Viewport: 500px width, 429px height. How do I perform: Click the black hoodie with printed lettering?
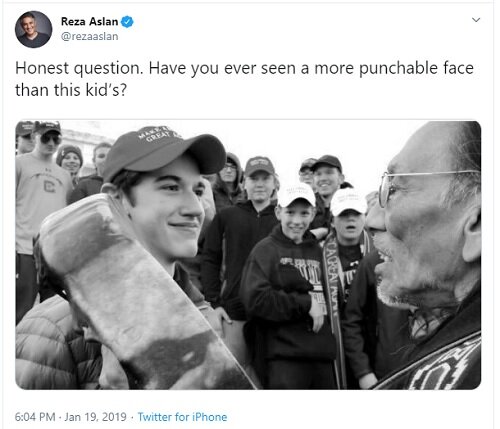[x=287, y=293]
